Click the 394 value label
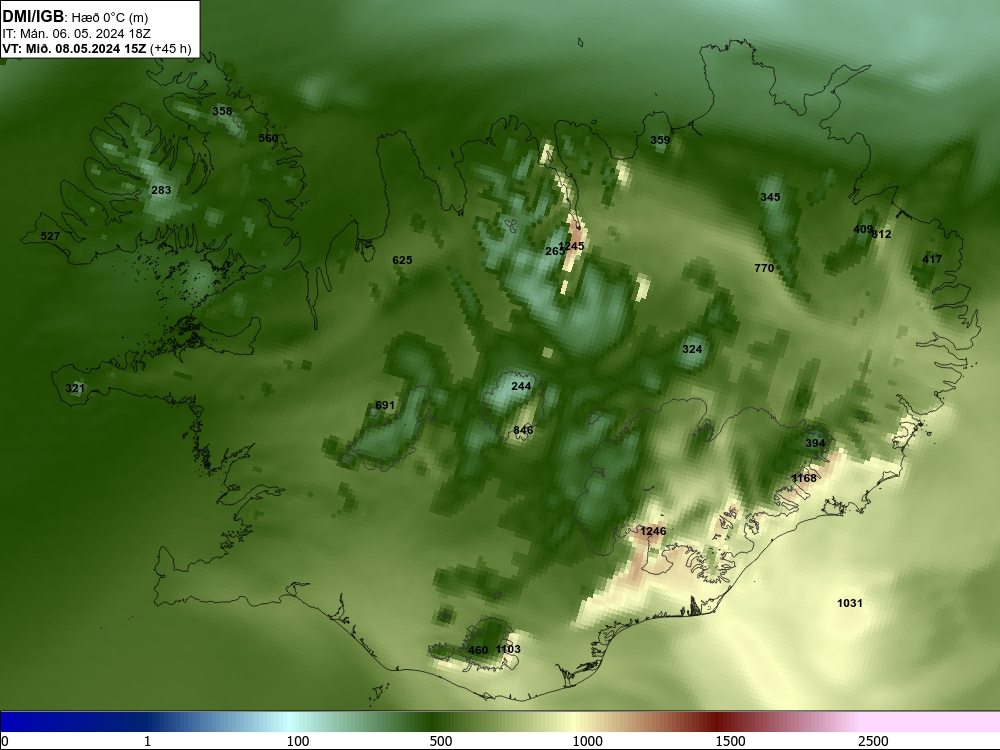This screenshot has width=1000, height=750. [815, 443]
